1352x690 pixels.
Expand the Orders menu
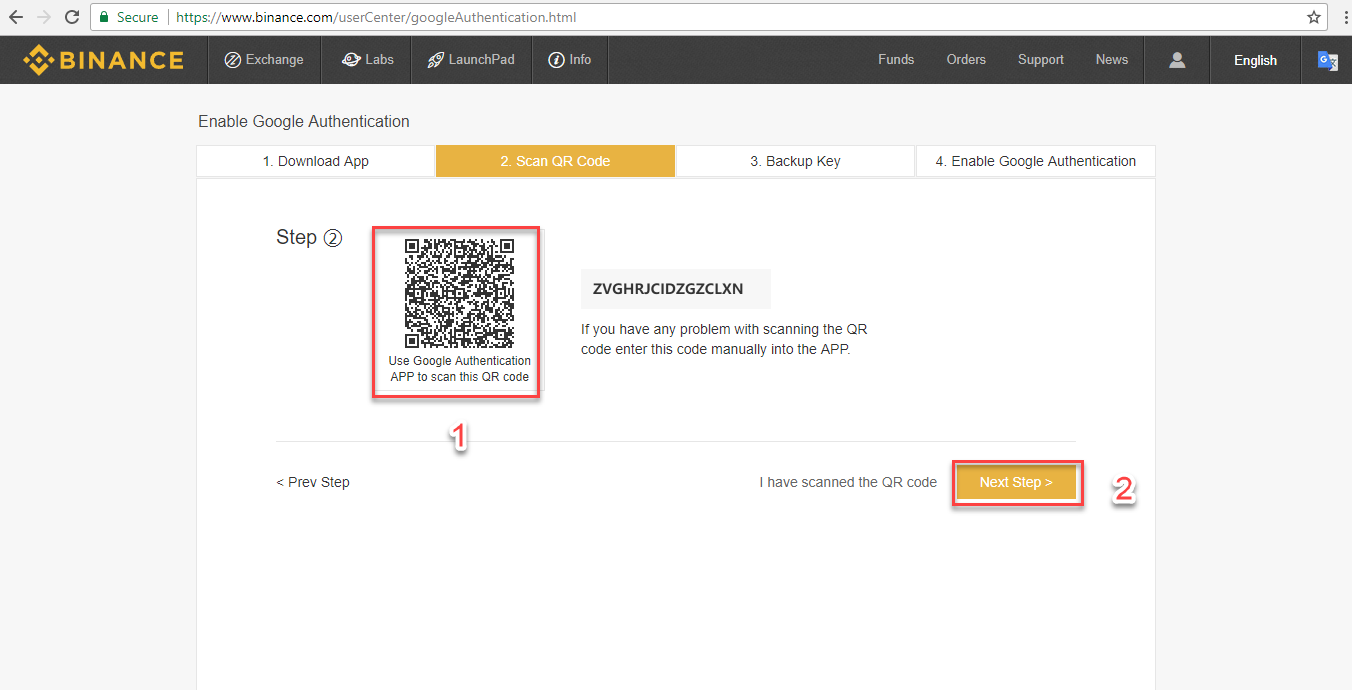point(966,60)
